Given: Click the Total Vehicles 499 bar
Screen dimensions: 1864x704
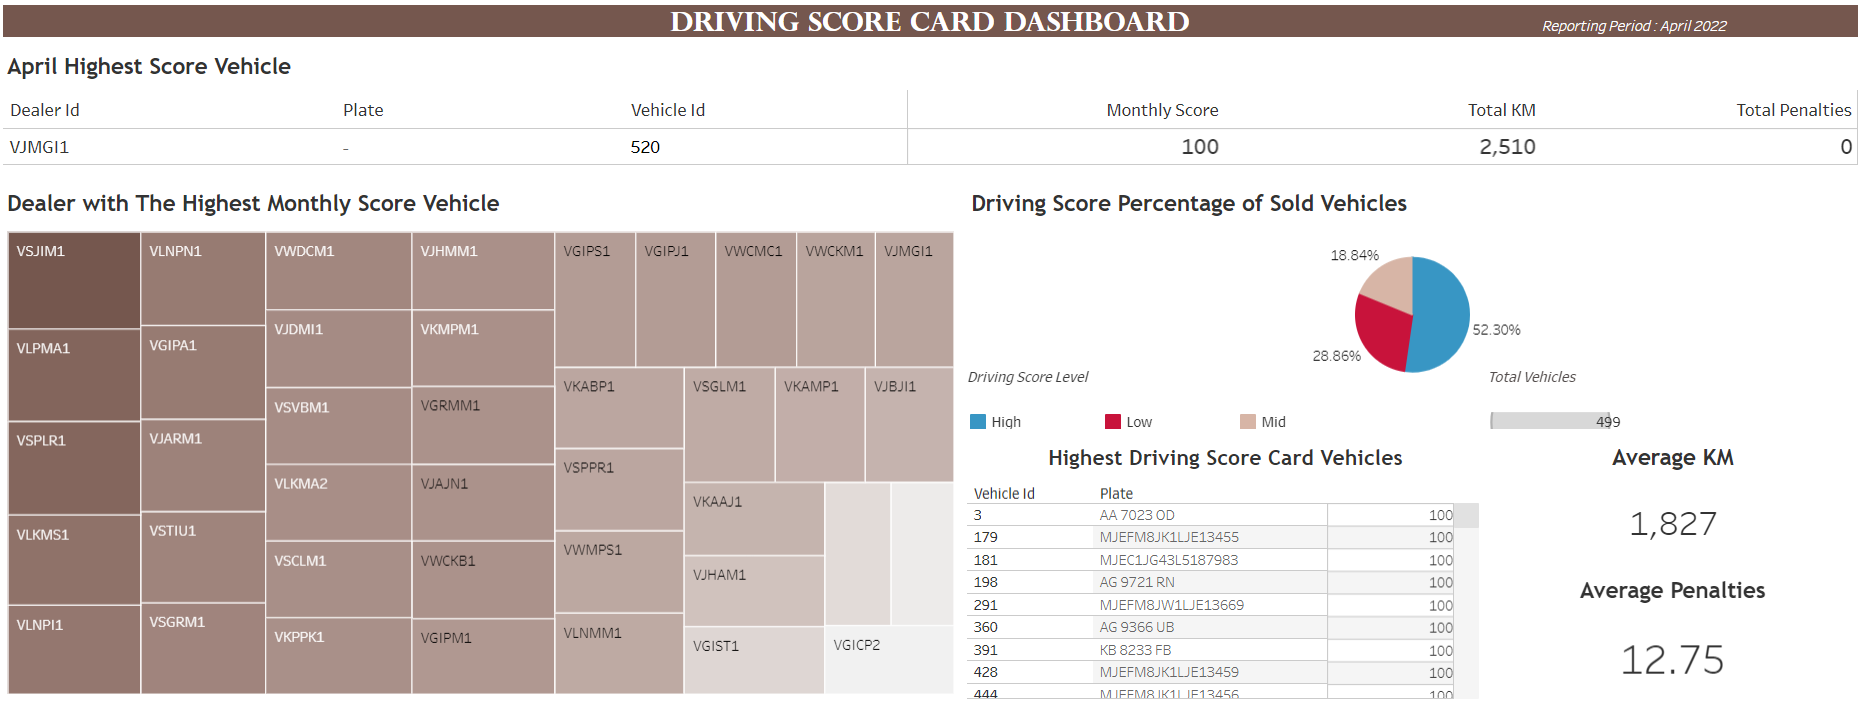Looking at the screenshot, I should (x=1549, y=421).
